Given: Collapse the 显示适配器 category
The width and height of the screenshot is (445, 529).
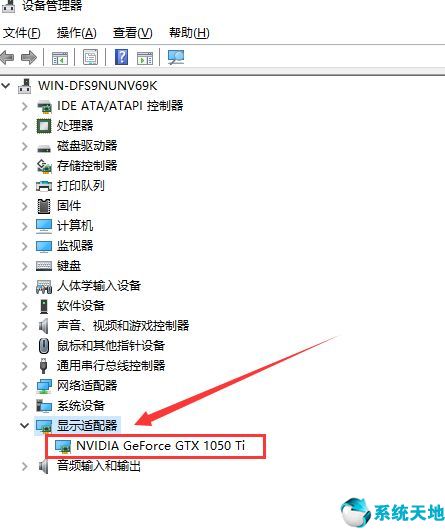Looking at the screenshot, I should coord(24,426).
